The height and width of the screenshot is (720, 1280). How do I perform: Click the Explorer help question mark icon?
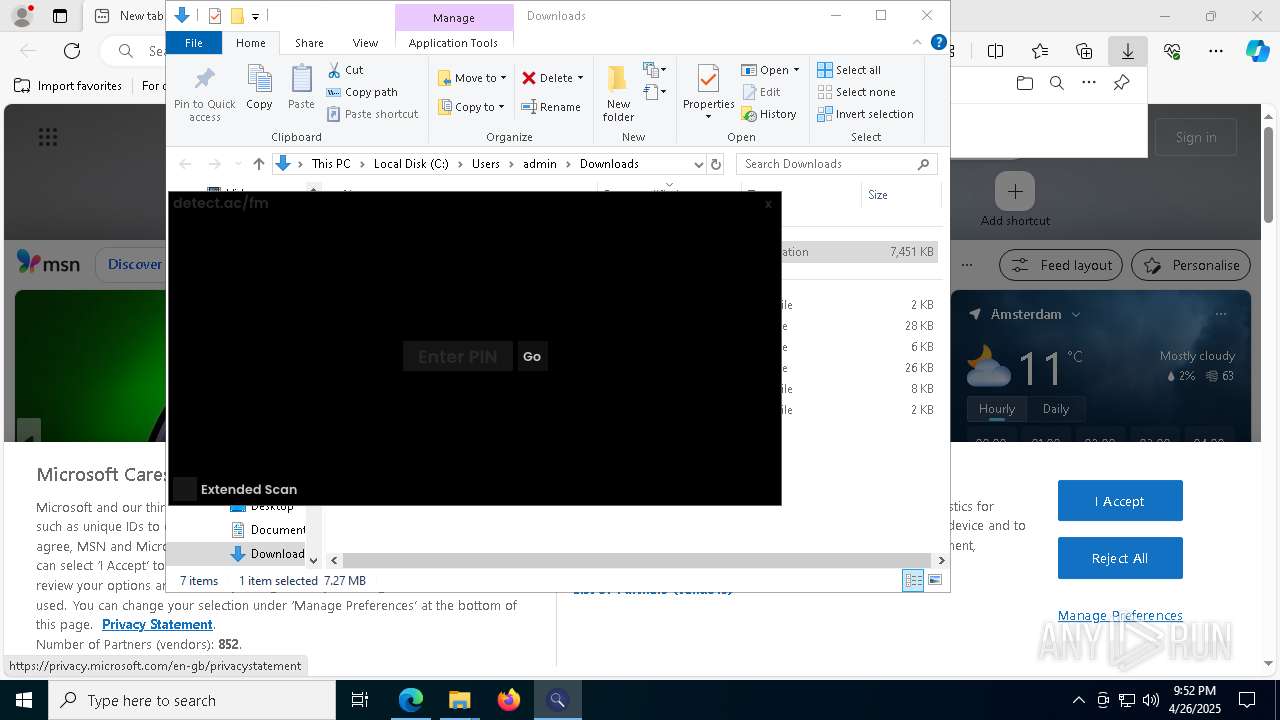(938, 42)
